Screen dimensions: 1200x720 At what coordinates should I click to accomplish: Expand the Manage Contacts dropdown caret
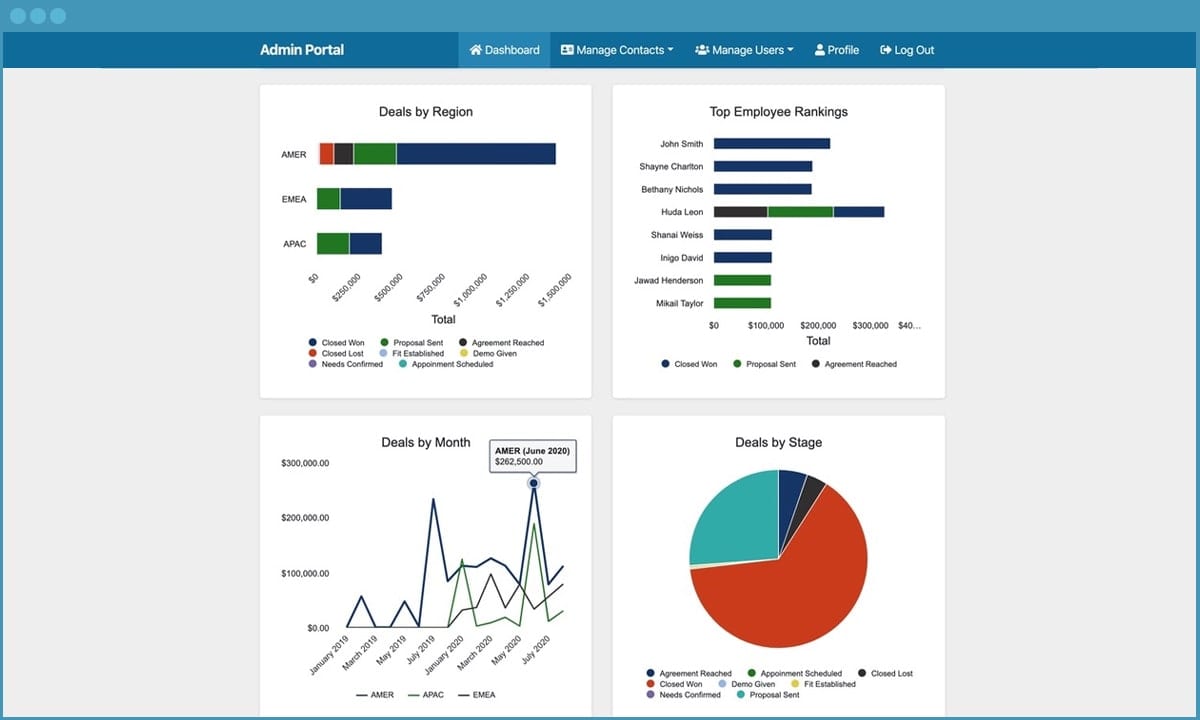click(x=670, y=50)
